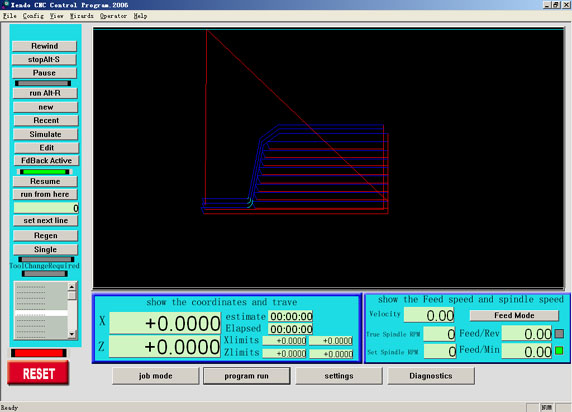Open the File menu
Image resolution: width=572 pixels, height=412 pixels.
9,16
